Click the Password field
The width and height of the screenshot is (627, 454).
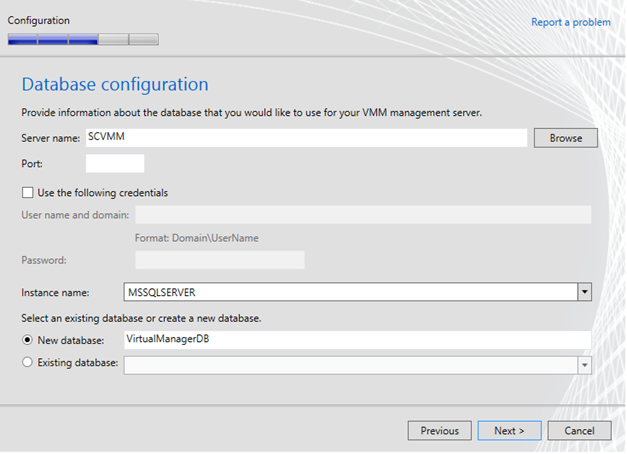pyautogui.click(x=220, y=260)
